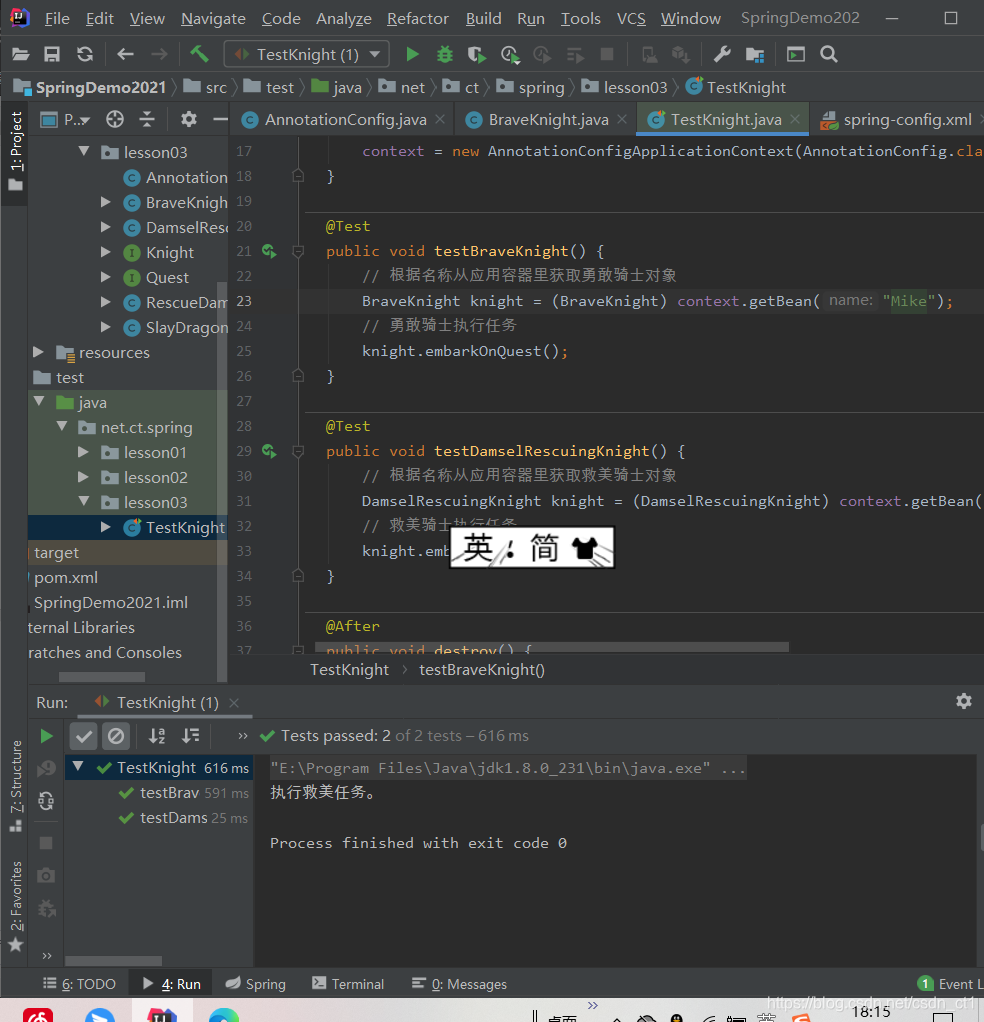Open the Terminal tool window
Image resolution: width=984 pixels, height=1022 pixels.
point(348,984)
